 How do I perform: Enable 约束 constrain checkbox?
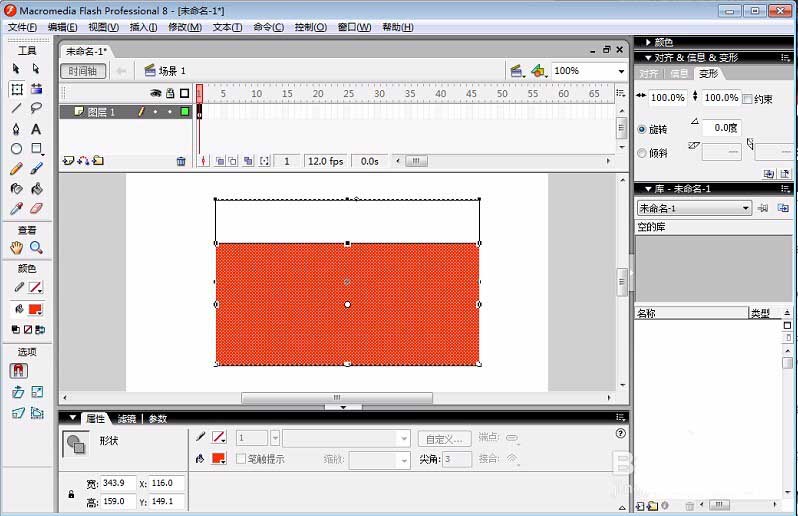pyautogui.click(x=747, y=99)
